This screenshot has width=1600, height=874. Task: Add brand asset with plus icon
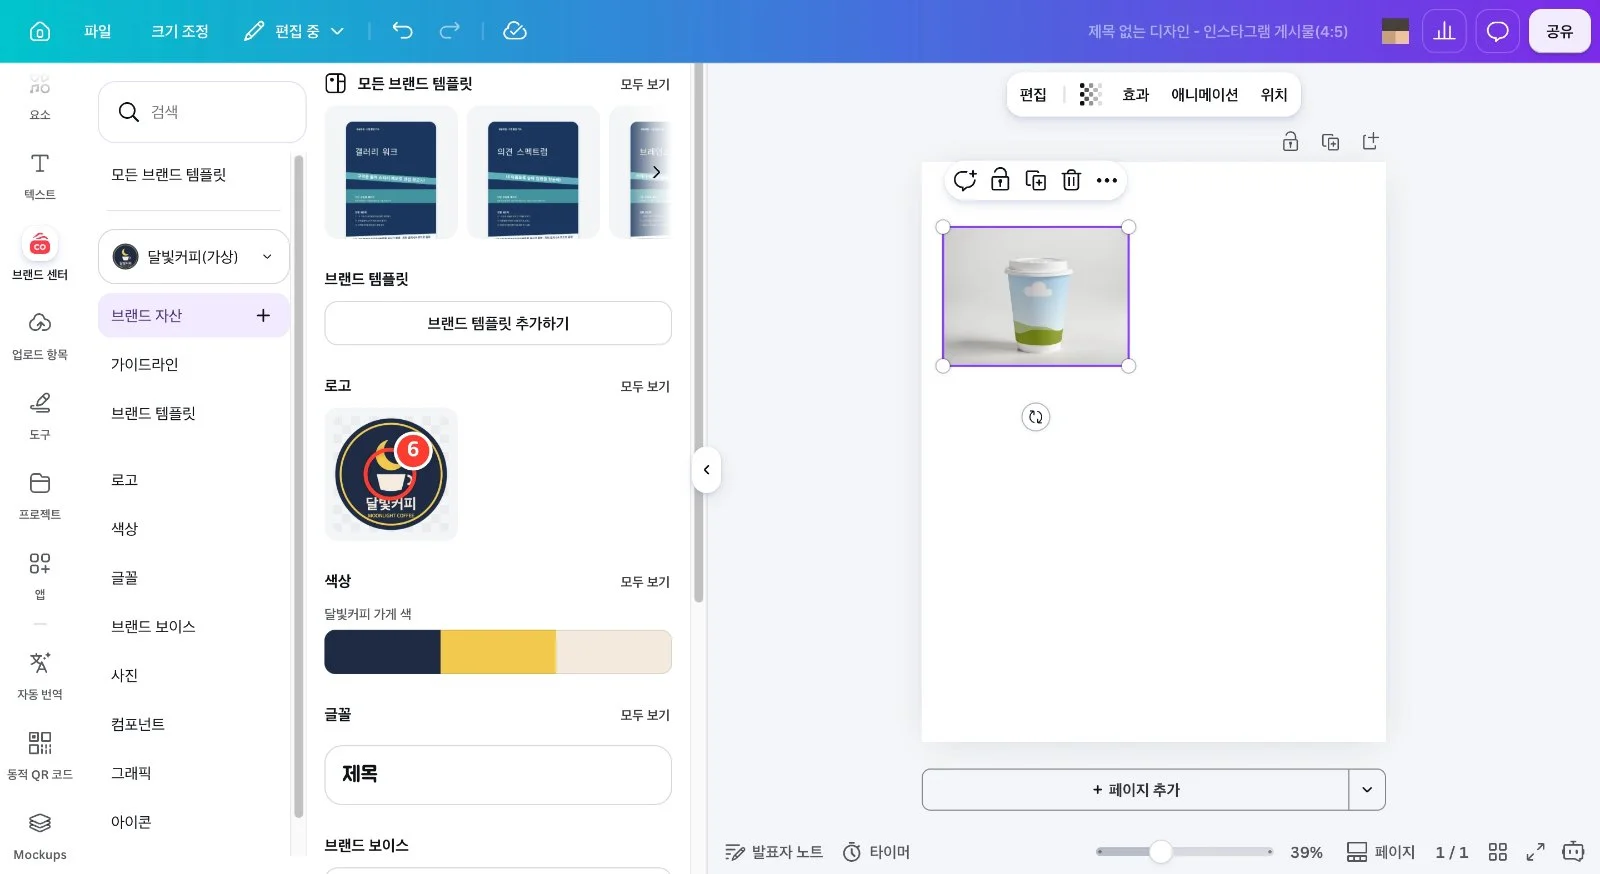click(263, 315)
